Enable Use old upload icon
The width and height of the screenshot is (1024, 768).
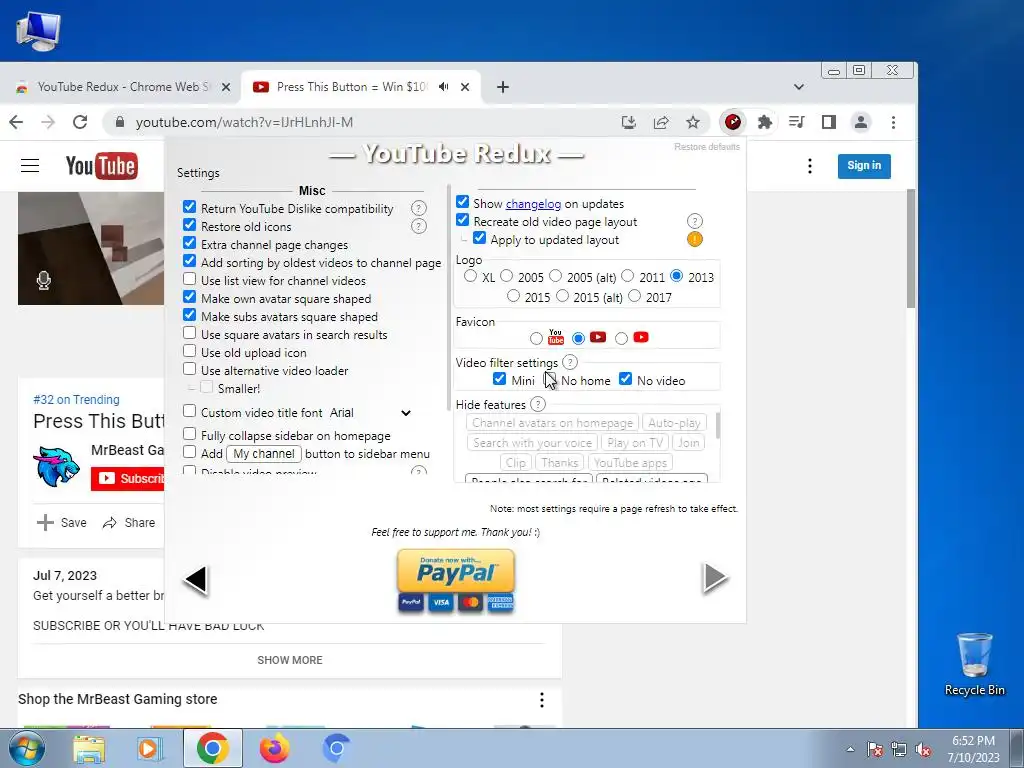click(189, 351)
